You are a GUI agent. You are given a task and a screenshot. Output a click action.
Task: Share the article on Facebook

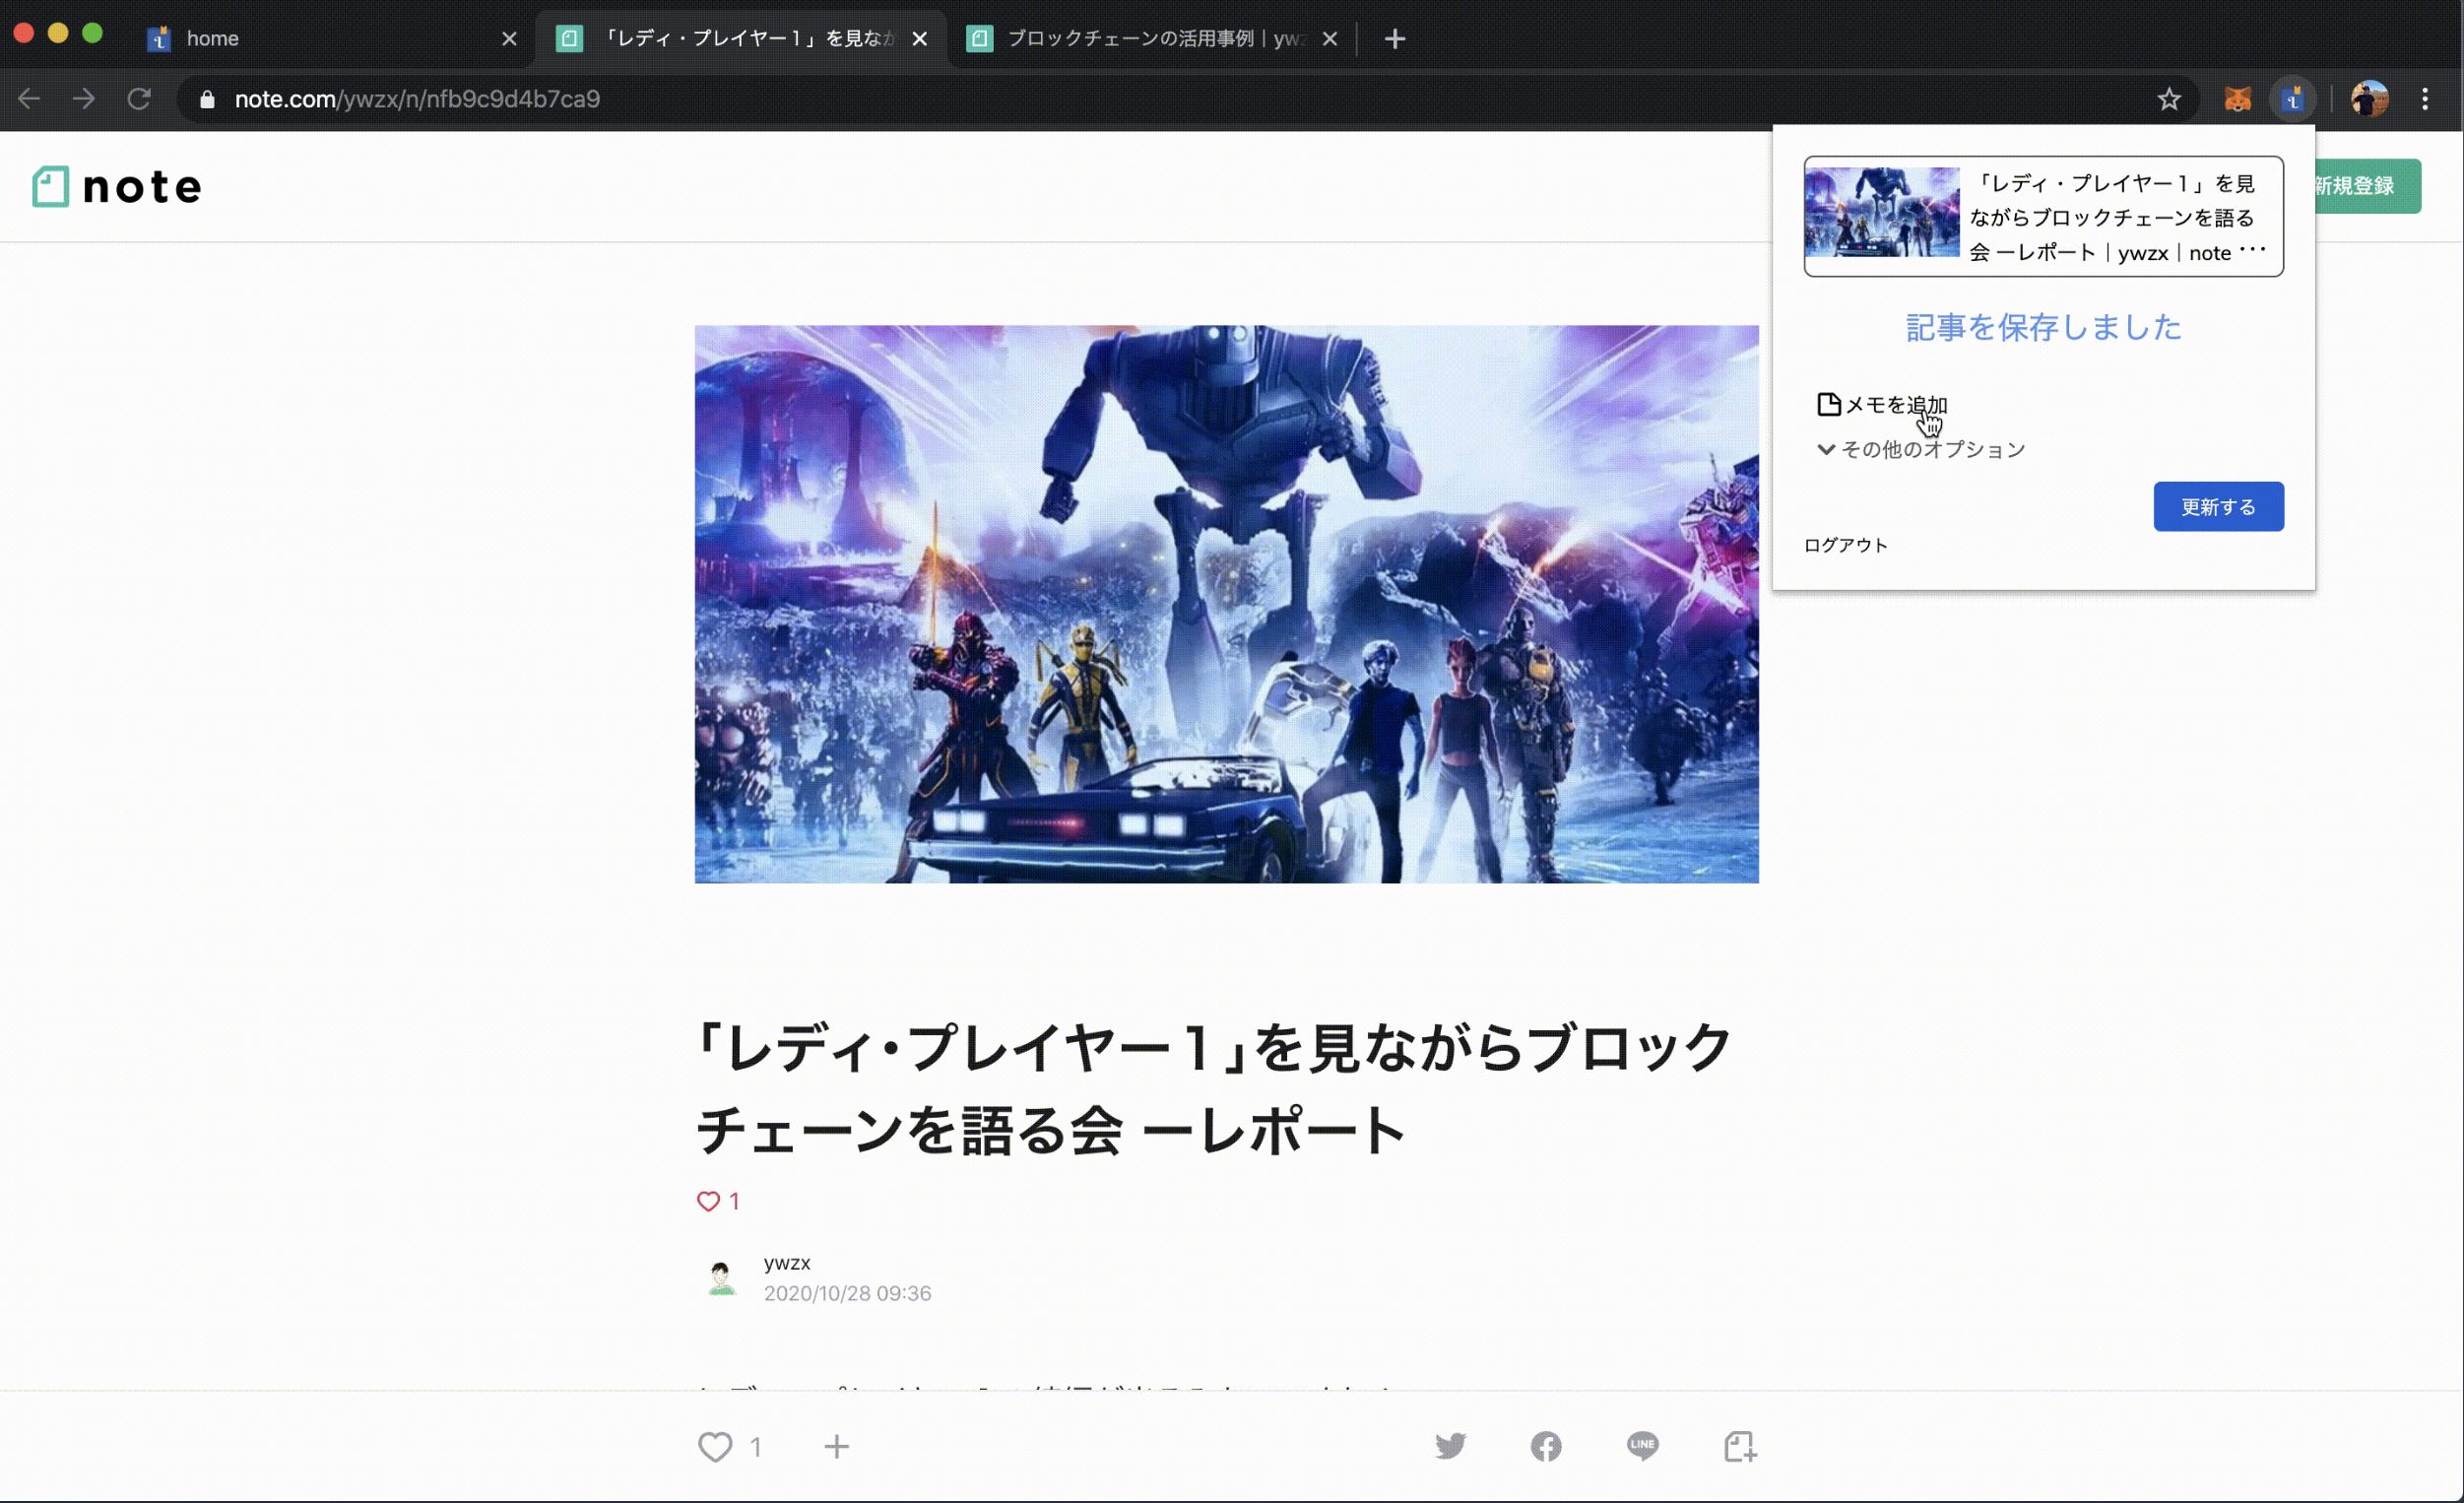(x=1546, y=1446)
